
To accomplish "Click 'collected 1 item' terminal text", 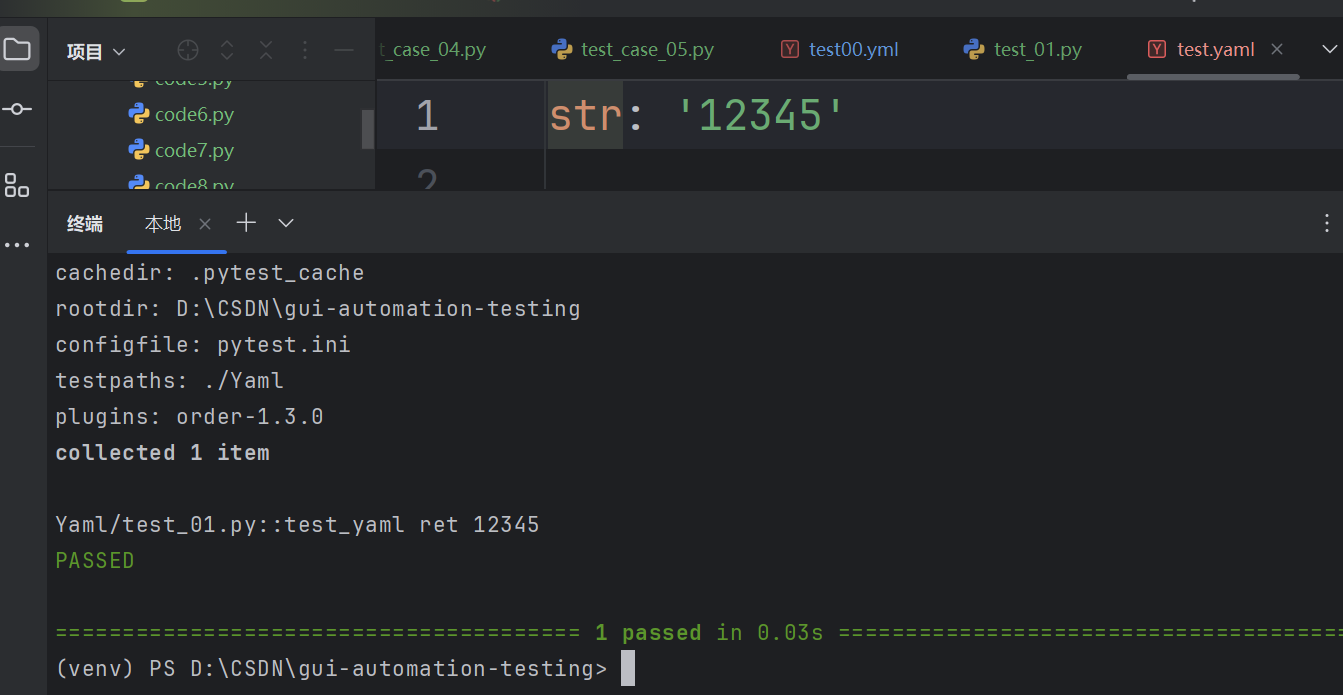I will pos(163,453).
